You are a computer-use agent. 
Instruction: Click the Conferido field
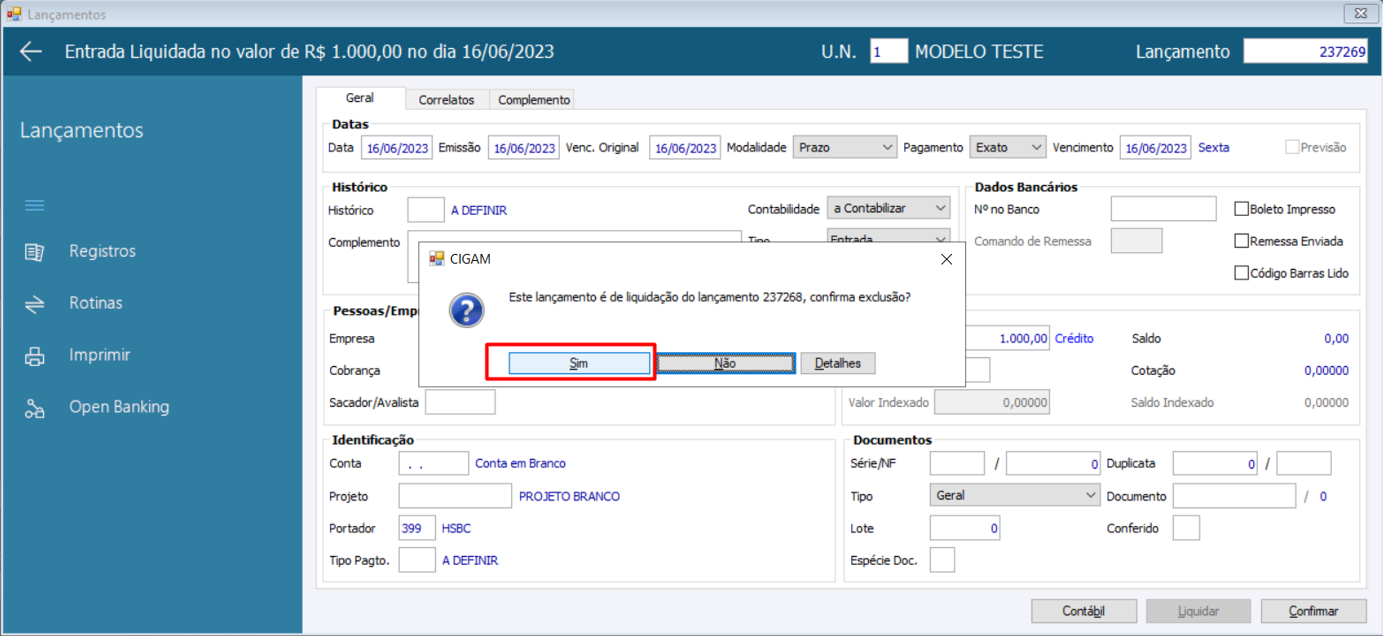click(1186, 528)
